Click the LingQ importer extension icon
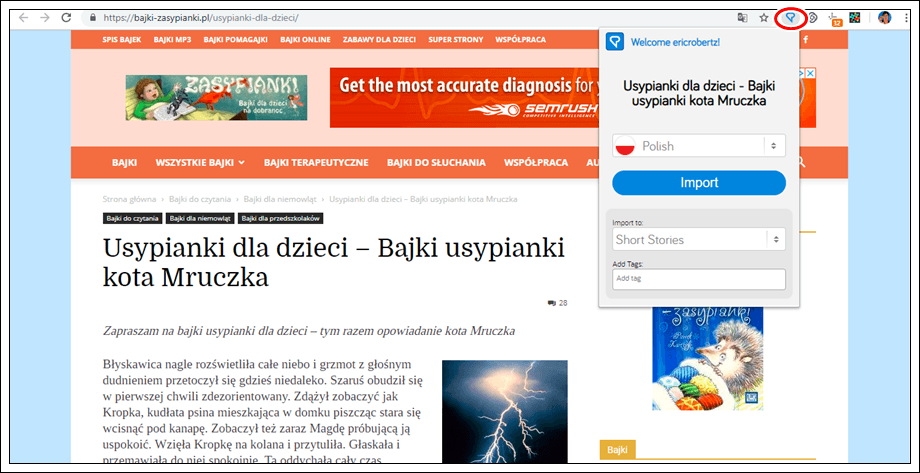 click(791, 18)
